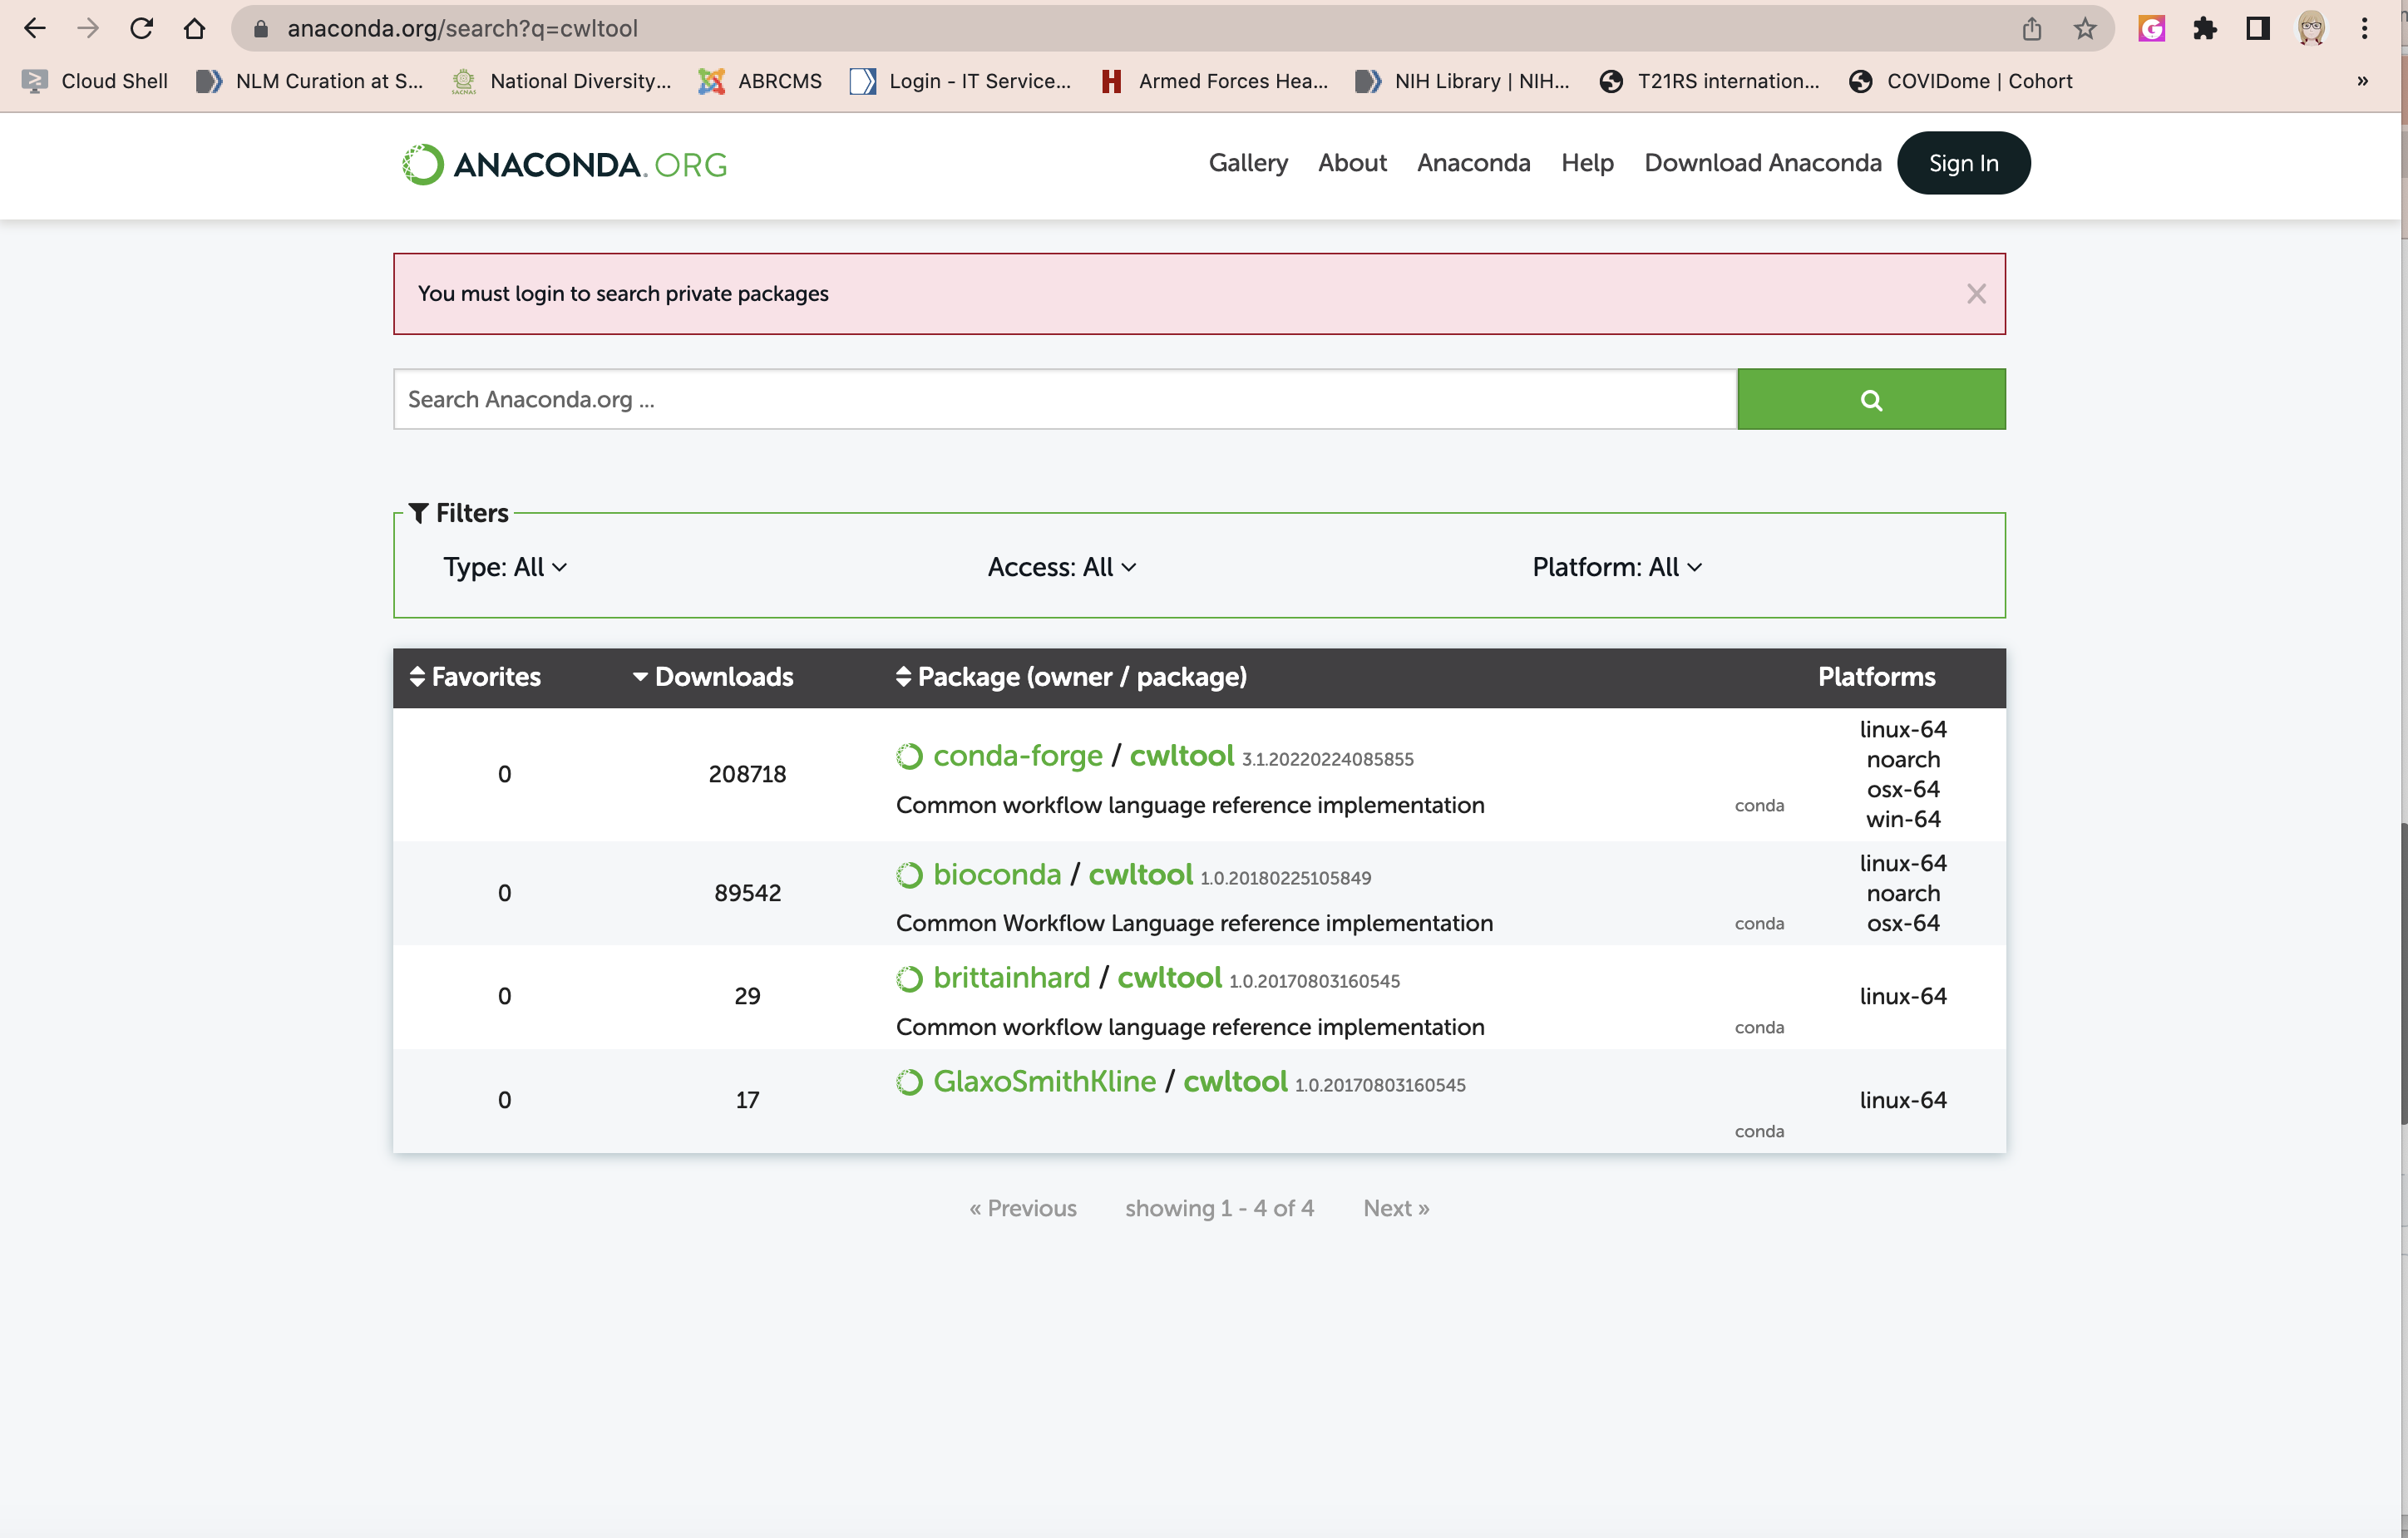This screenshot has width=2408, height=1538.
Task: Expand the Type: All filter dropdown
Action: coord(505,567)
